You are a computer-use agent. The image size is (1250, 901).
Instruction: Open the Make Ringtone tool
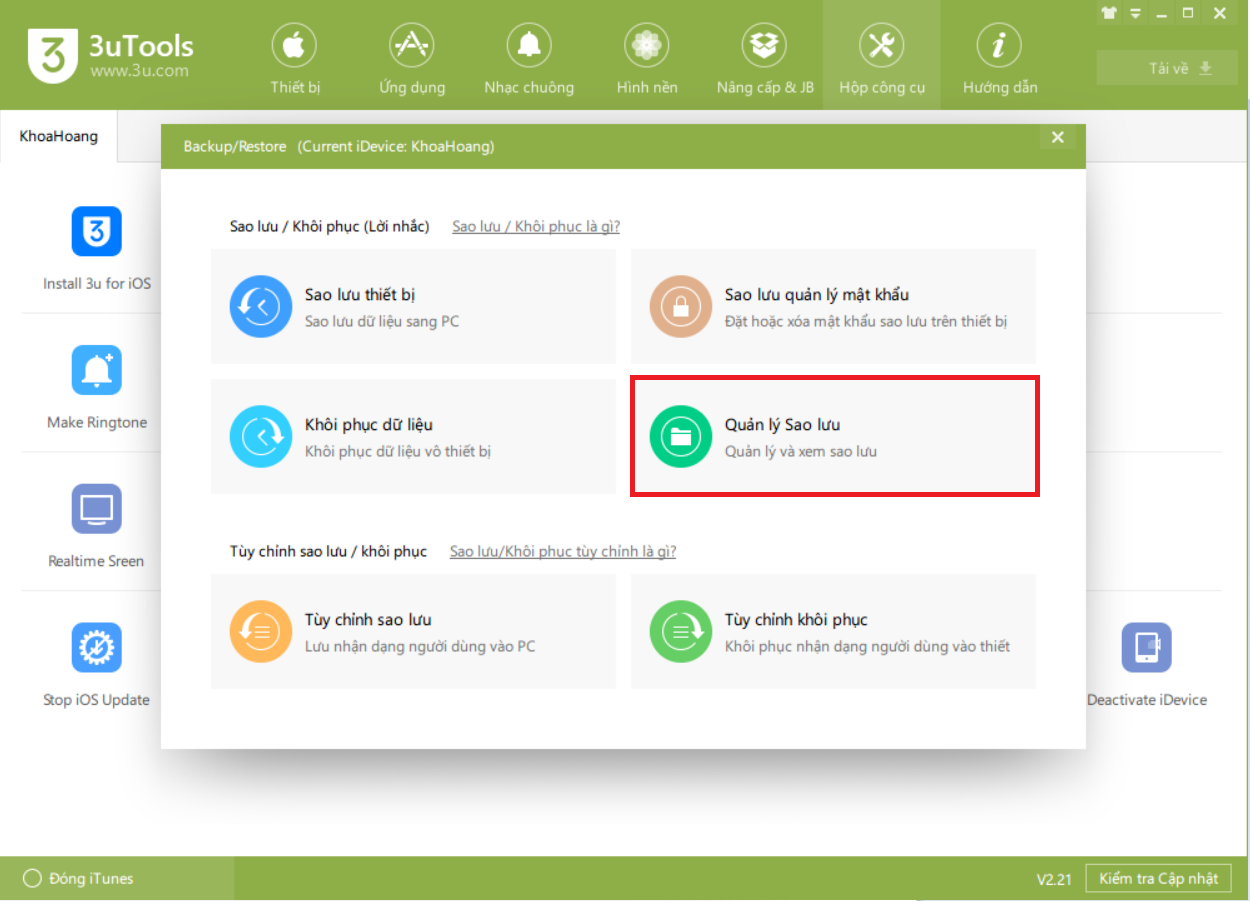(x=97, y=371)
